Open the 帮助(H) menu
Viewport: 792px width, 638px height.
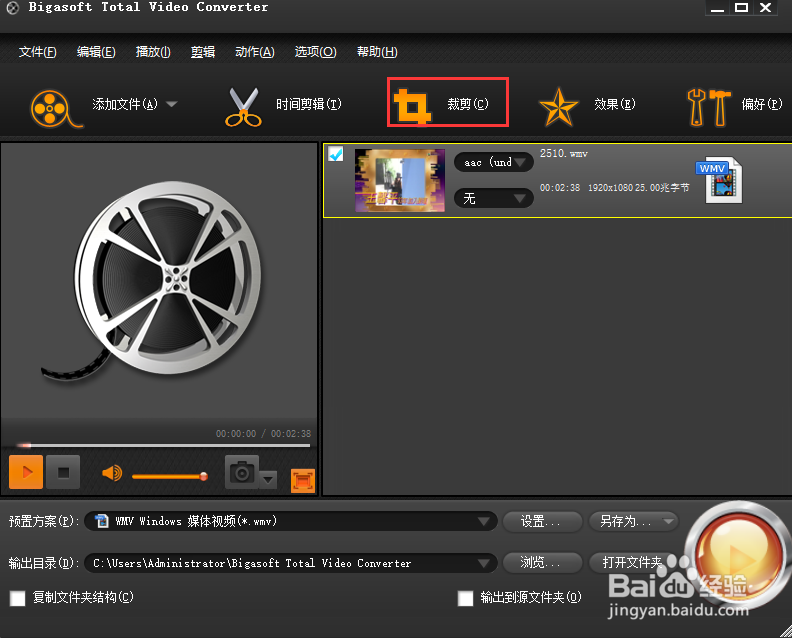[377, 52]
